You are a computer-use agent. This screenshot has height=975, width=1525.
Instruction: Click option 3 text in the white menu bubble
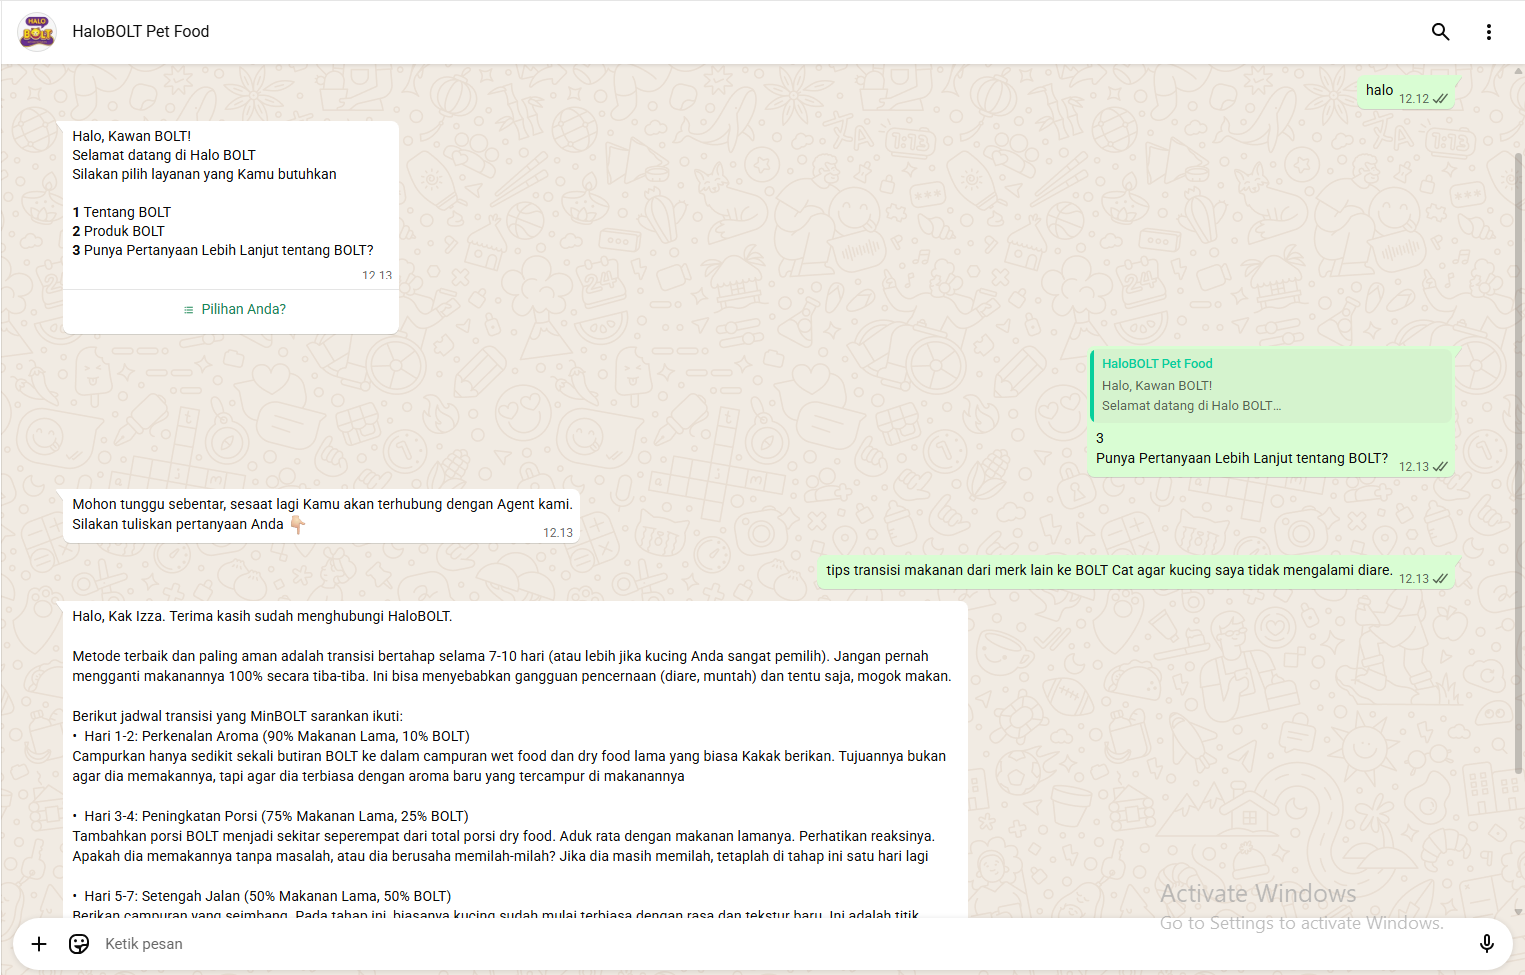(223, 250)
